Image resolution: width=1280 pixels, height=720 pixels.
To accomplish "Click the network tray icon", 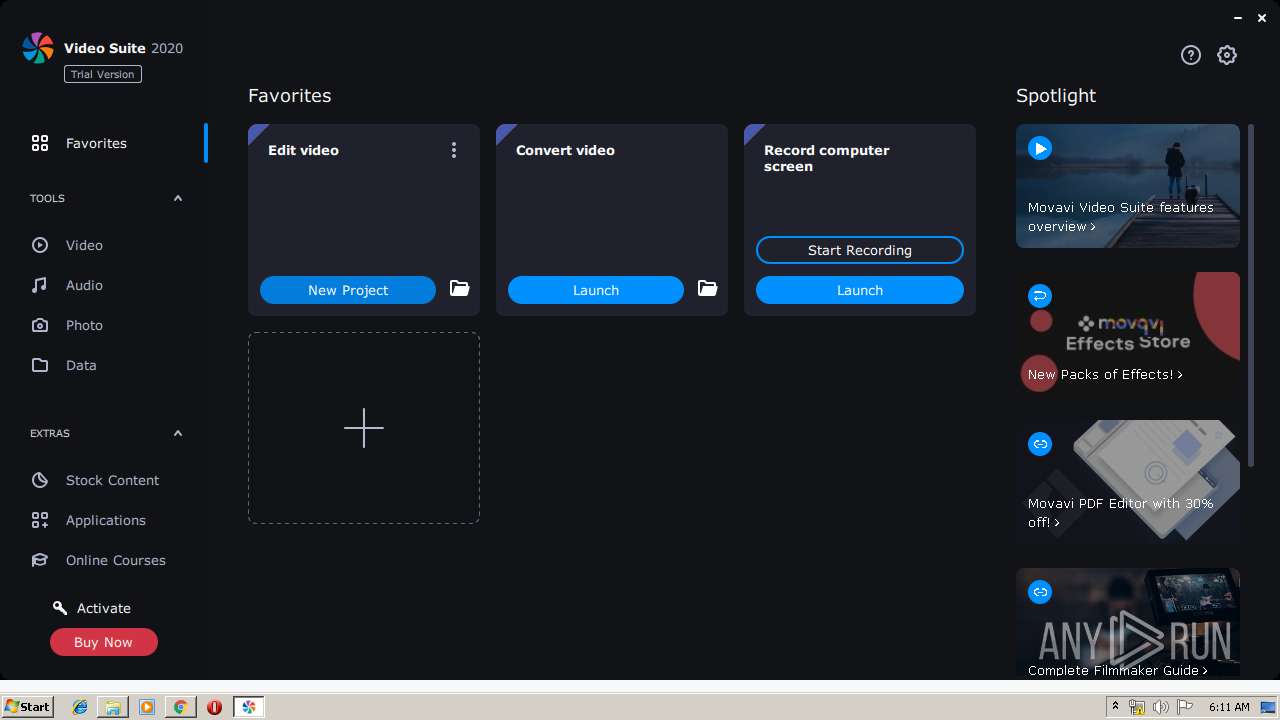I will pyautogui.click(x=1137, y=707).
